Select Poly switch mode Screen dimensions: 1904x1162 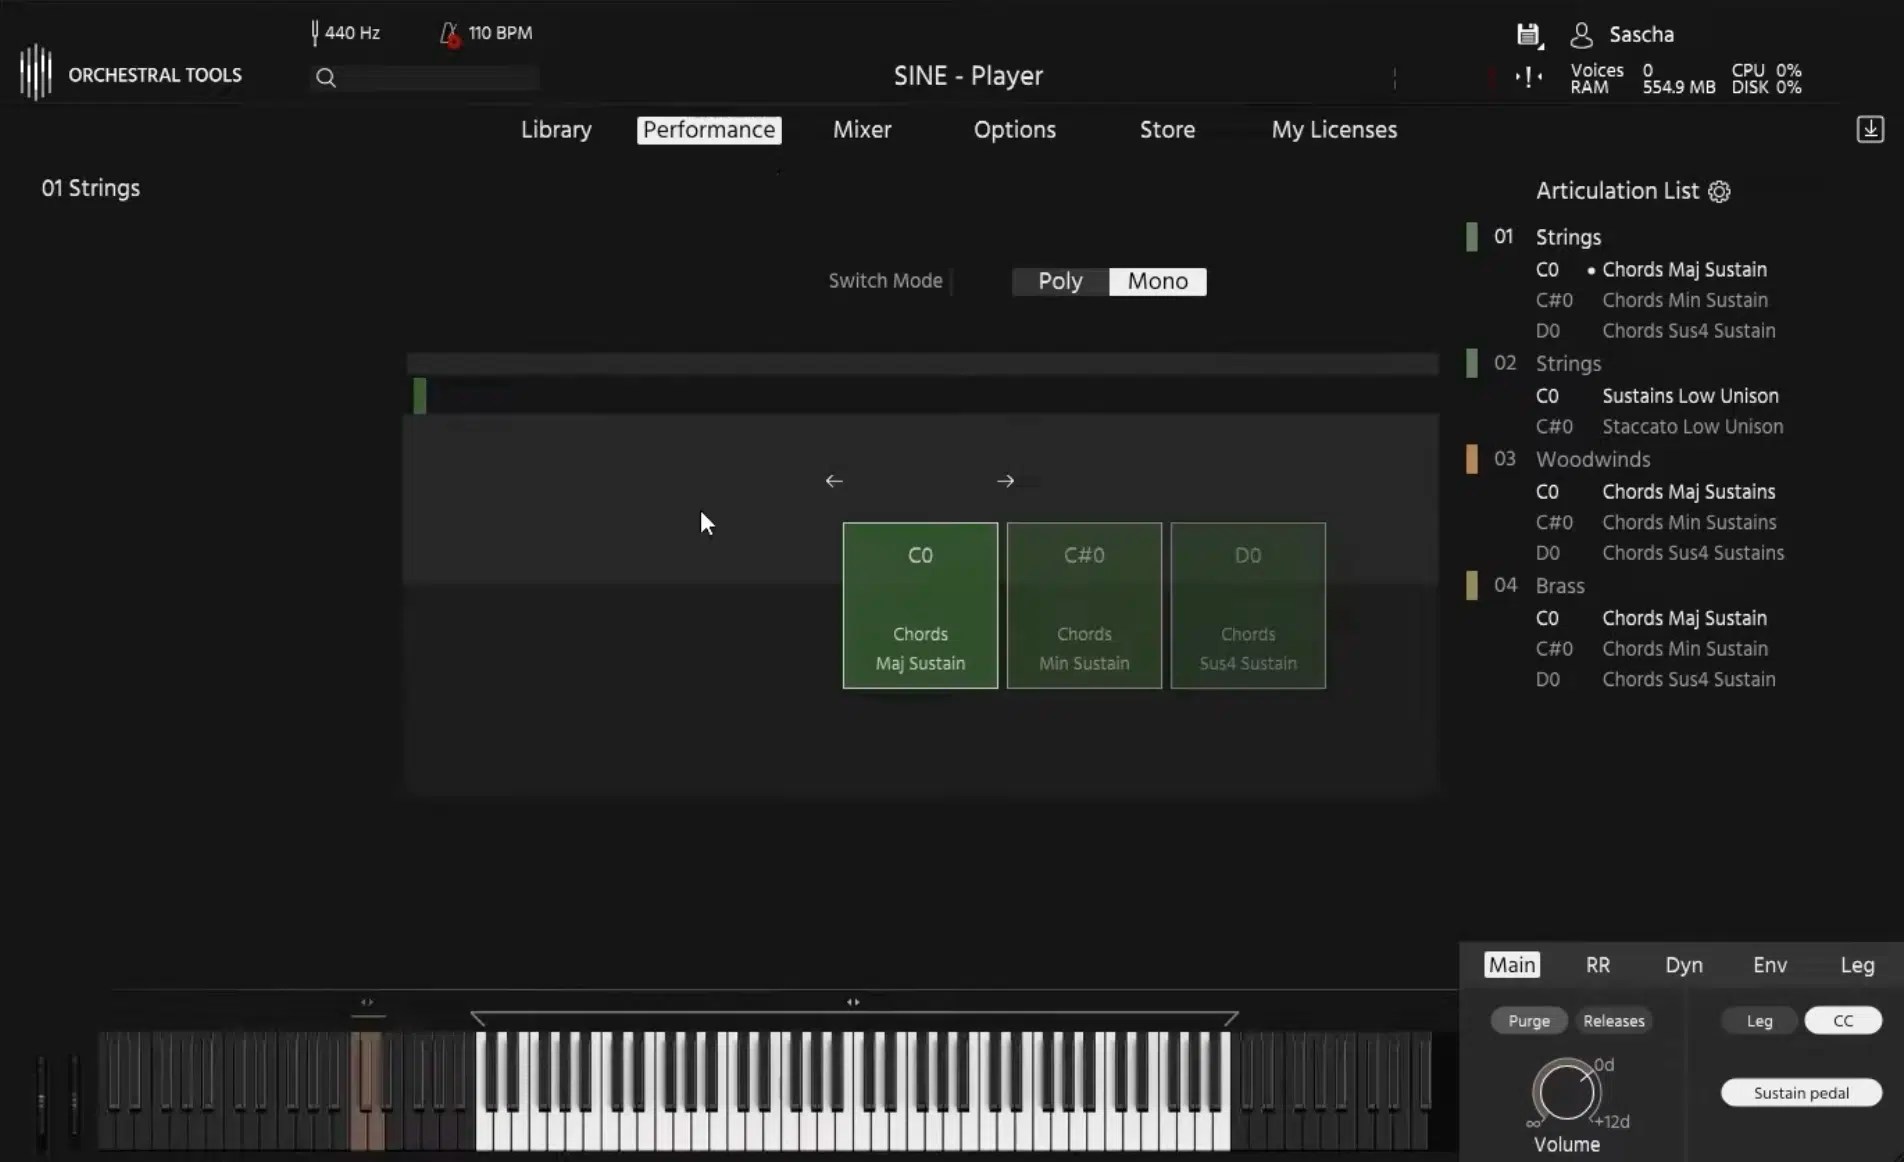[x=1059, y=281]
